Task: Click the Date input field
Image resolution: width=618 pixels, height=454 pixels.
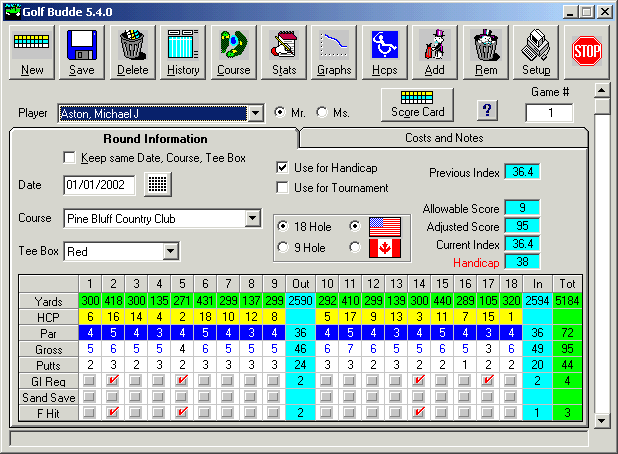Action: coord(99,185)
